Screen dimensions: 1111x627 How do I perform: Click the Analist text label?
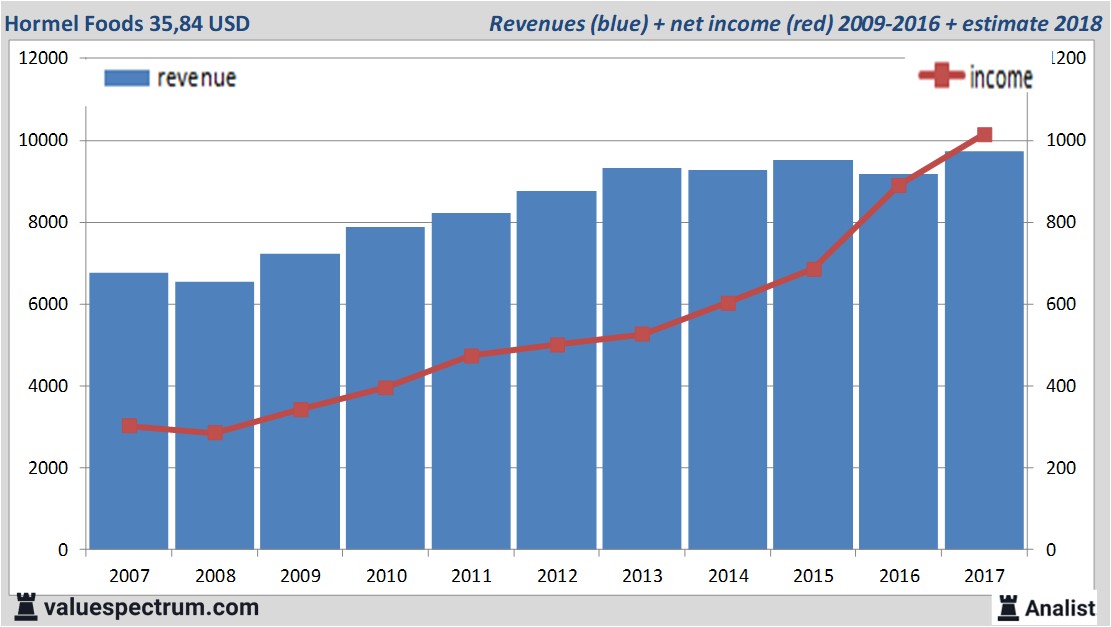pos(1060,607)
